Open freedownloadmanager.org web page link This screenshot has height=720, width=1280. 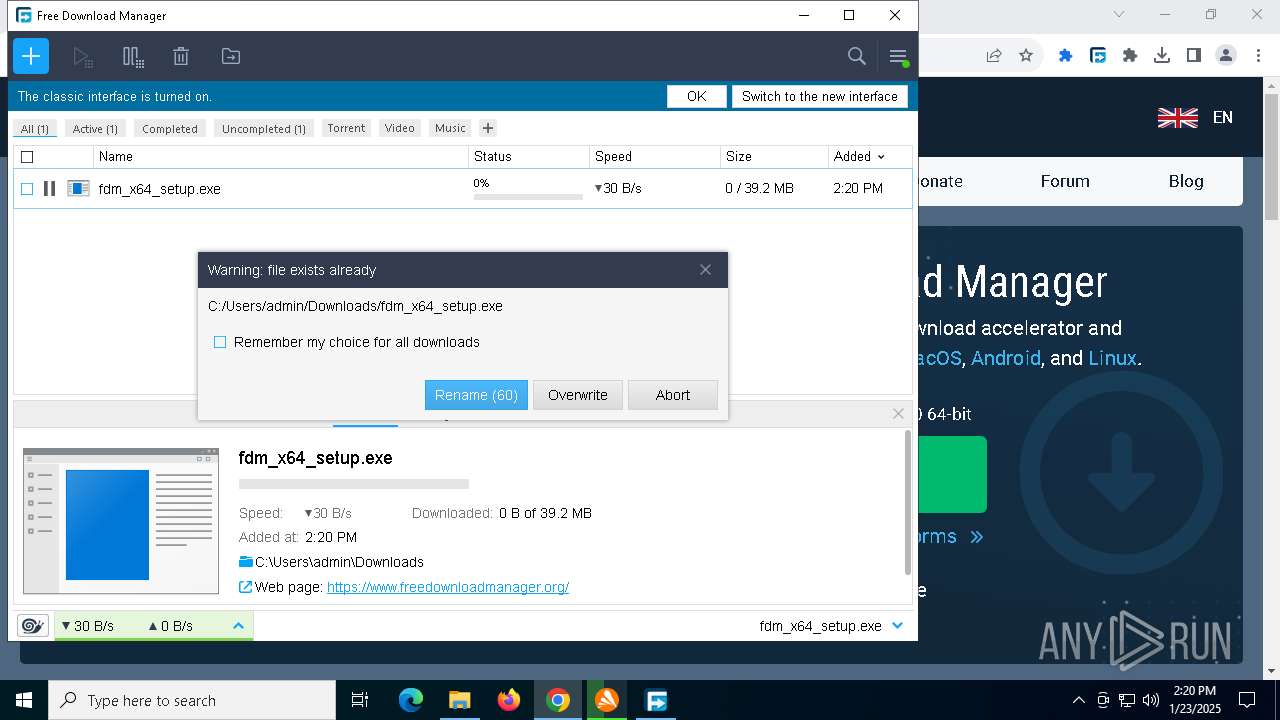[x=448, y=587]
